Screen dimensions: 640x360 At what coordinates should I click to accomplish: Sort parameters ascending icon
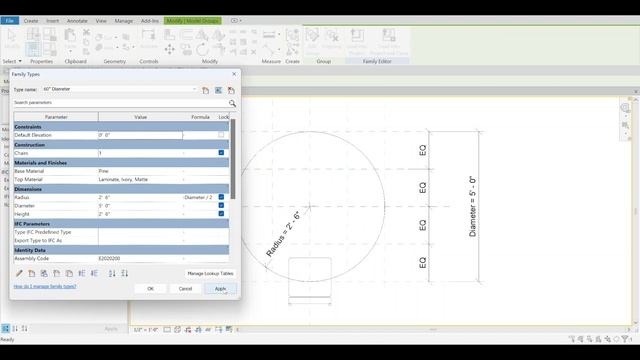(x=112, y=273)
